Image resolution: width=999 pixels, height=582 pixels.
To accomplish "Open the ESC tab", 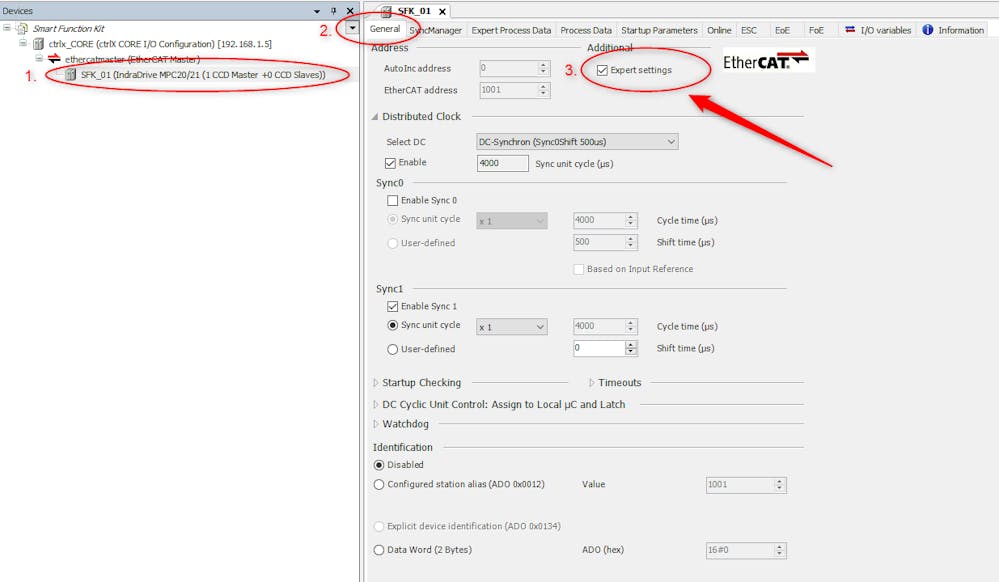I will (x=749, y=30).
